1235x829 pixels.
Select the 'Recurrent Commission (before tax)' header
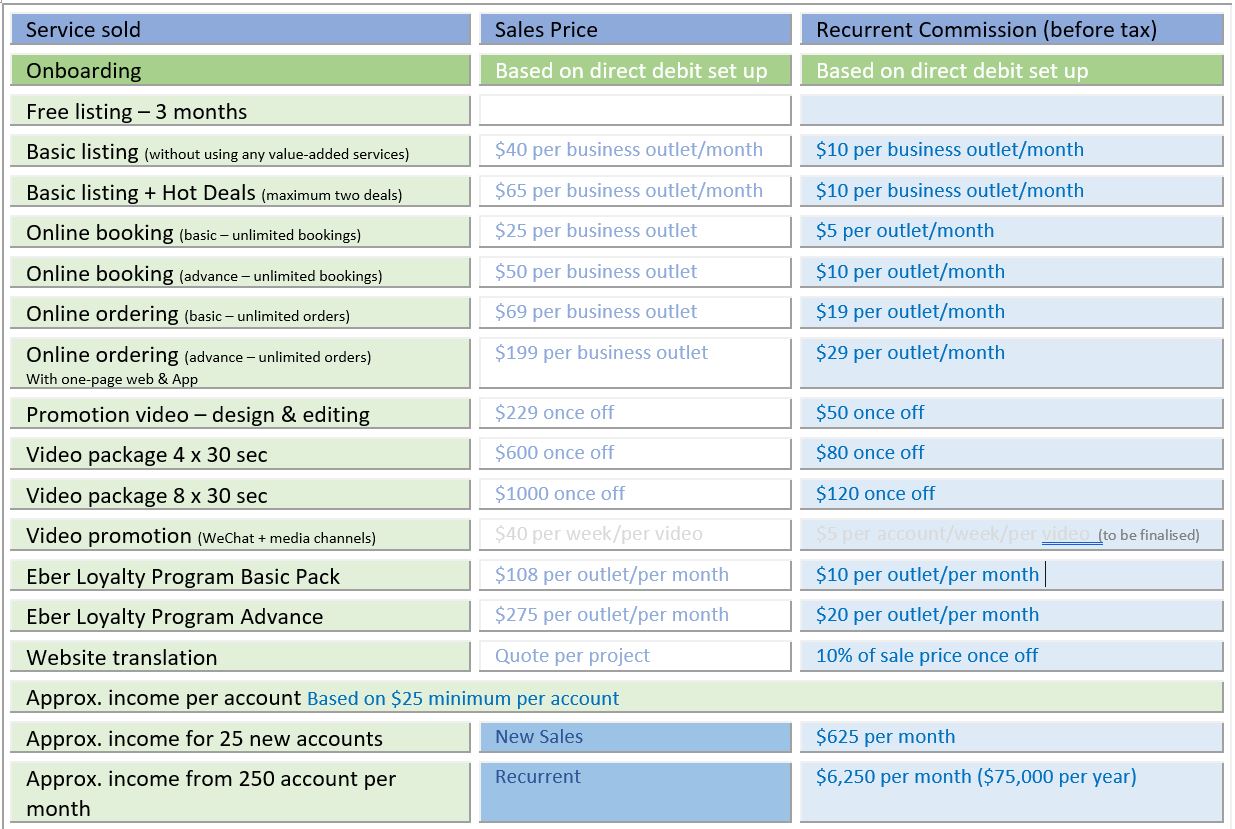coord(1010,30)
